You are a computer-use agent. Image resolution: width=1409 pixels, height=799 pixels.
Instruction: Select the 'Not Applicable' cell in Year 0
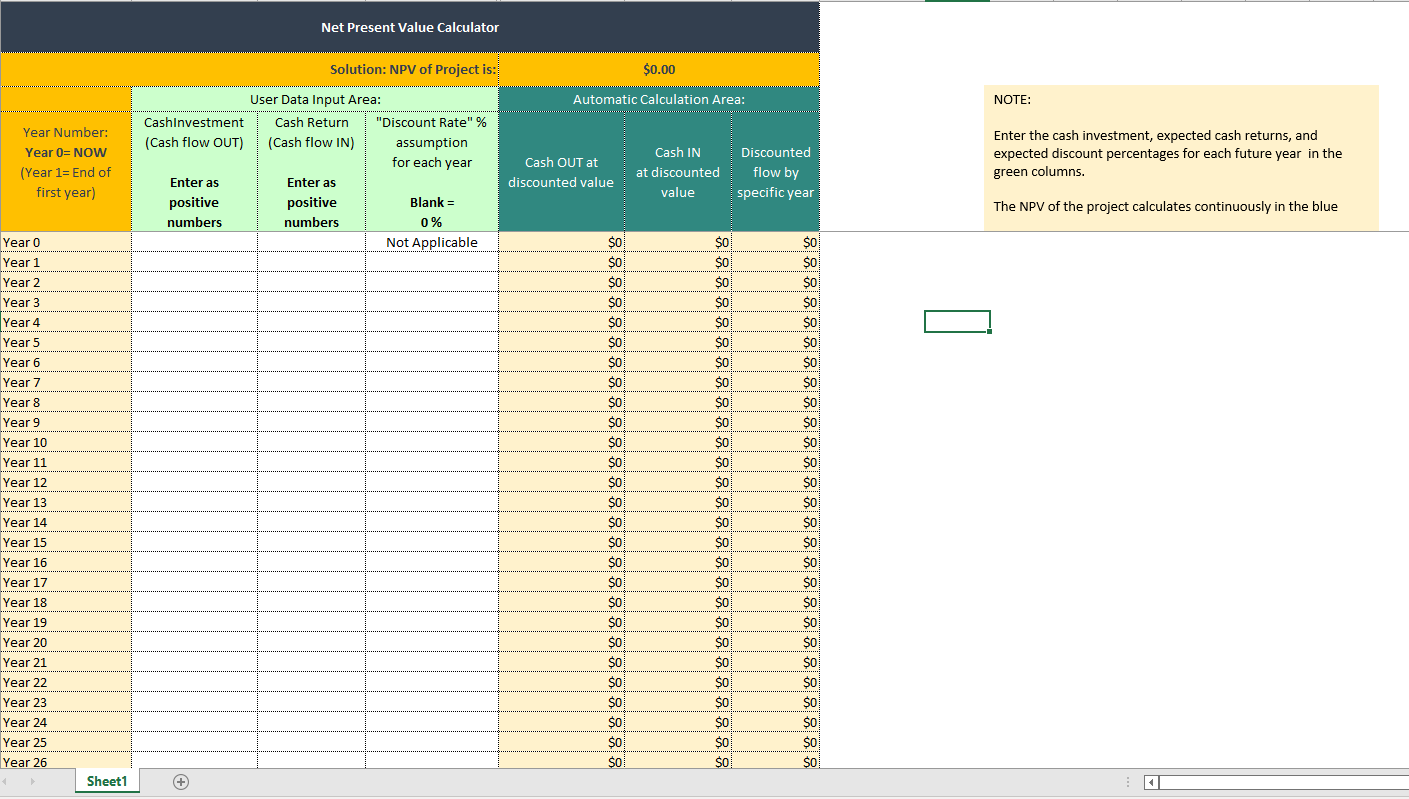pos(432,242)
